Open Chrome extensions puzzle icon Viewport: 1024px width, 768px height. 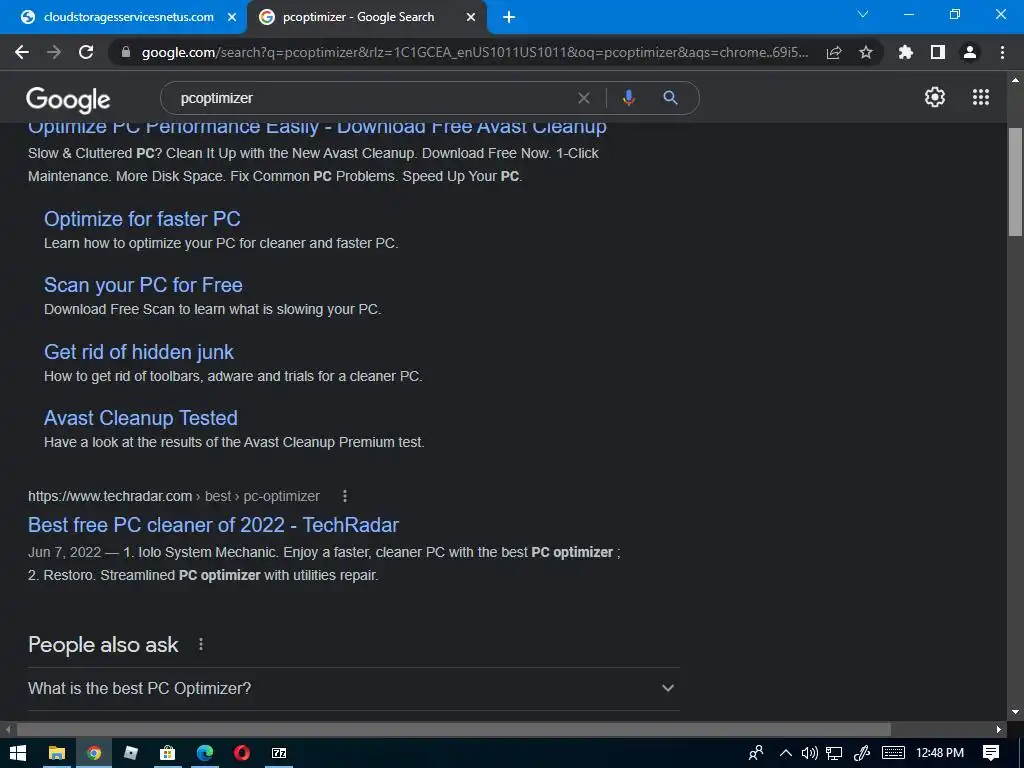coord(906,52)
